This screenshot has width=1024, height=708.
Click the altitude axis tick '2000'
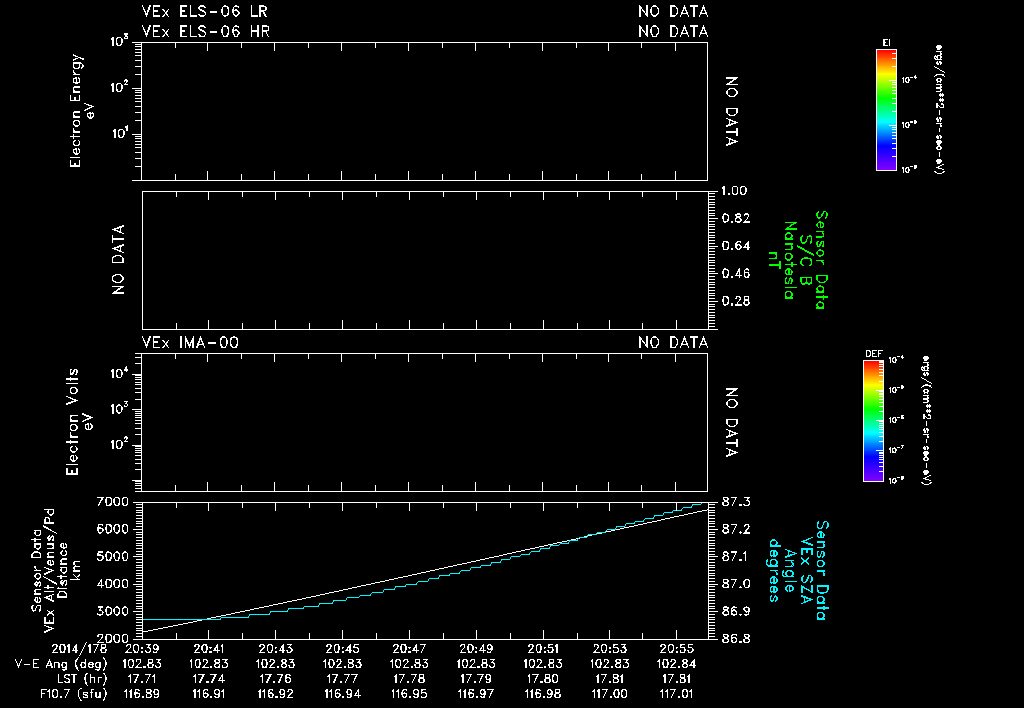[x=112, y=639]
